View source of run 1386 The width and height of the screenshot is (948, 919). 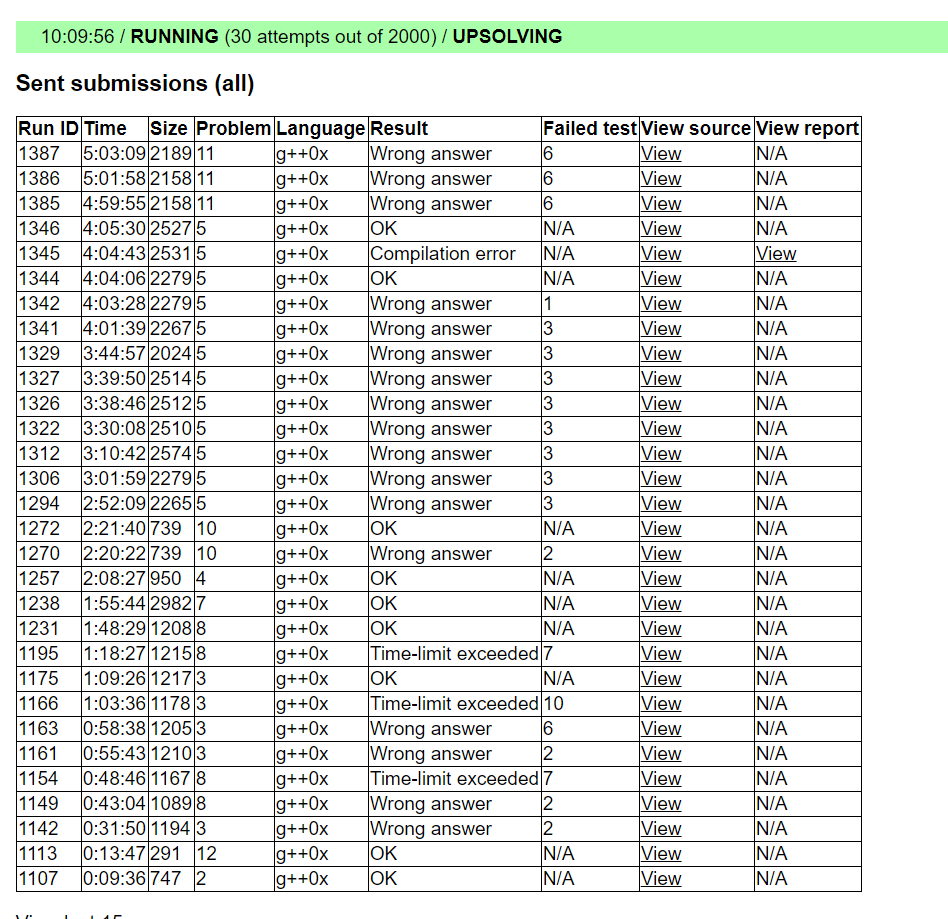[661, 179]
